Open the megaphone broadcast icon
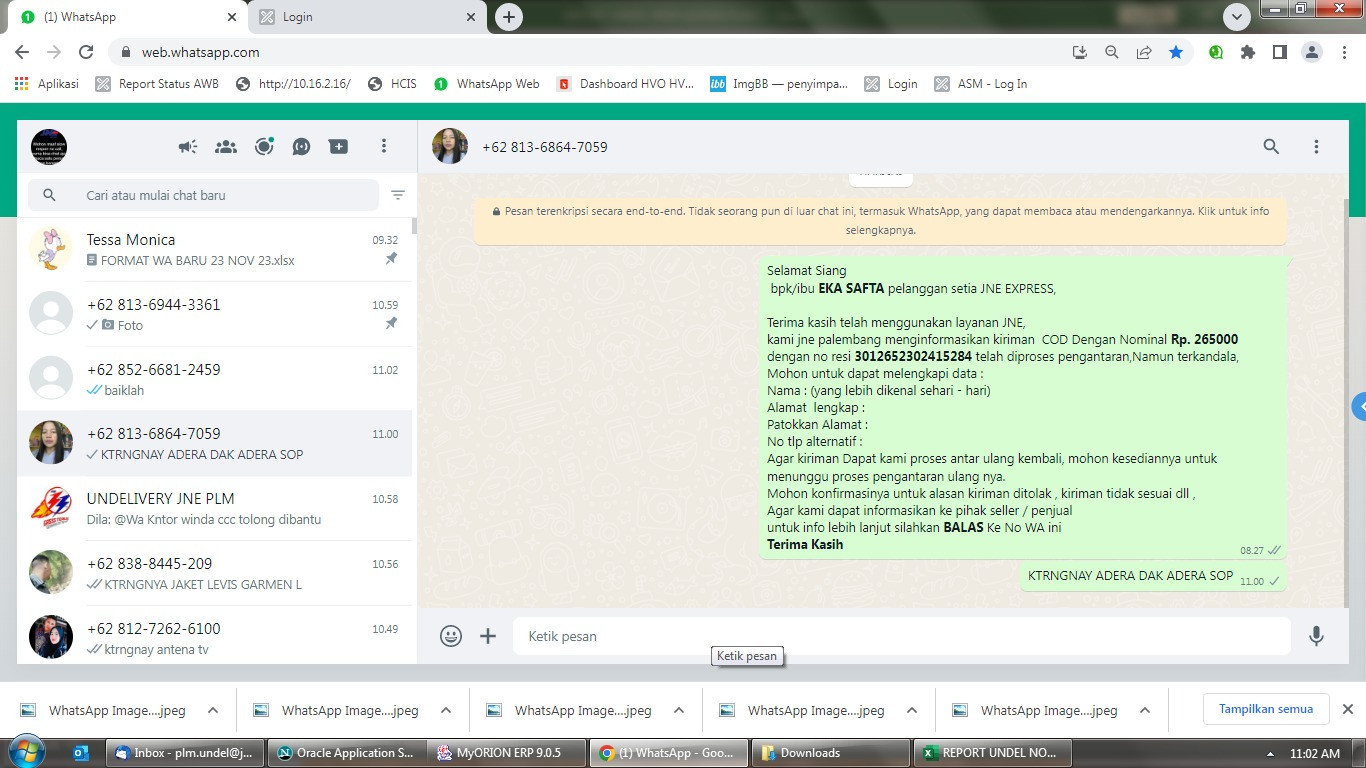This screenshot has height=768, width=1366. coord(188,147)
